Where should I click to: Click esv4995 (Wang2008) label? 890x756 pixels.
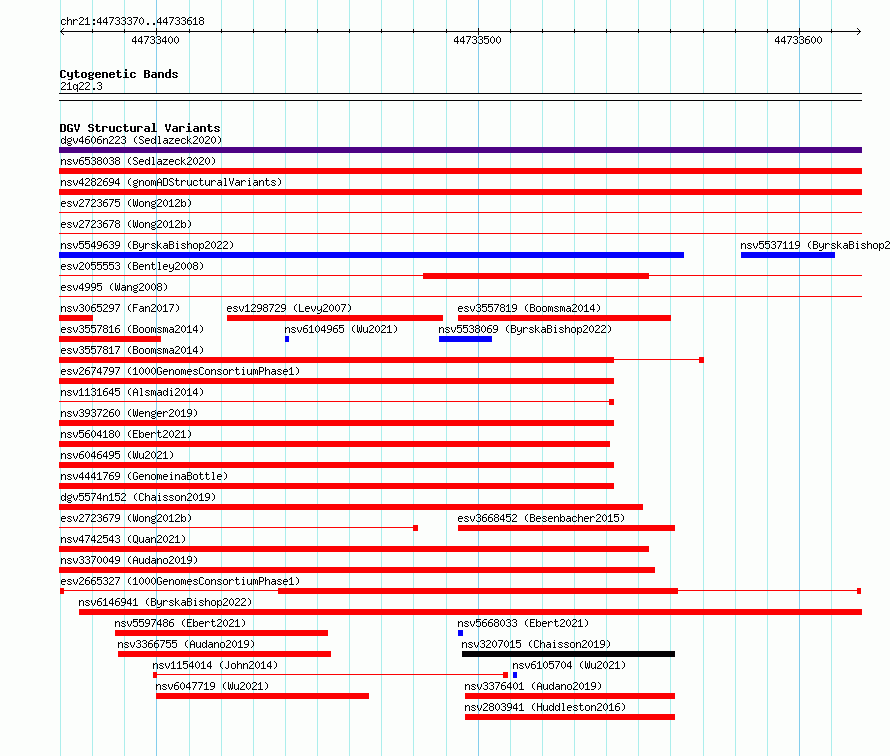pos(114,287)
